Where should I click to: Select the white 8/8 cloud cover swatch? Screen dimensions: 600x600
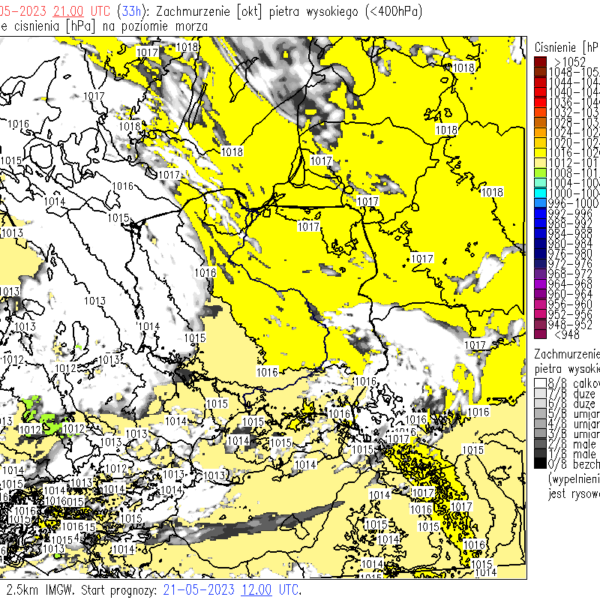click(x=540, y=383)
